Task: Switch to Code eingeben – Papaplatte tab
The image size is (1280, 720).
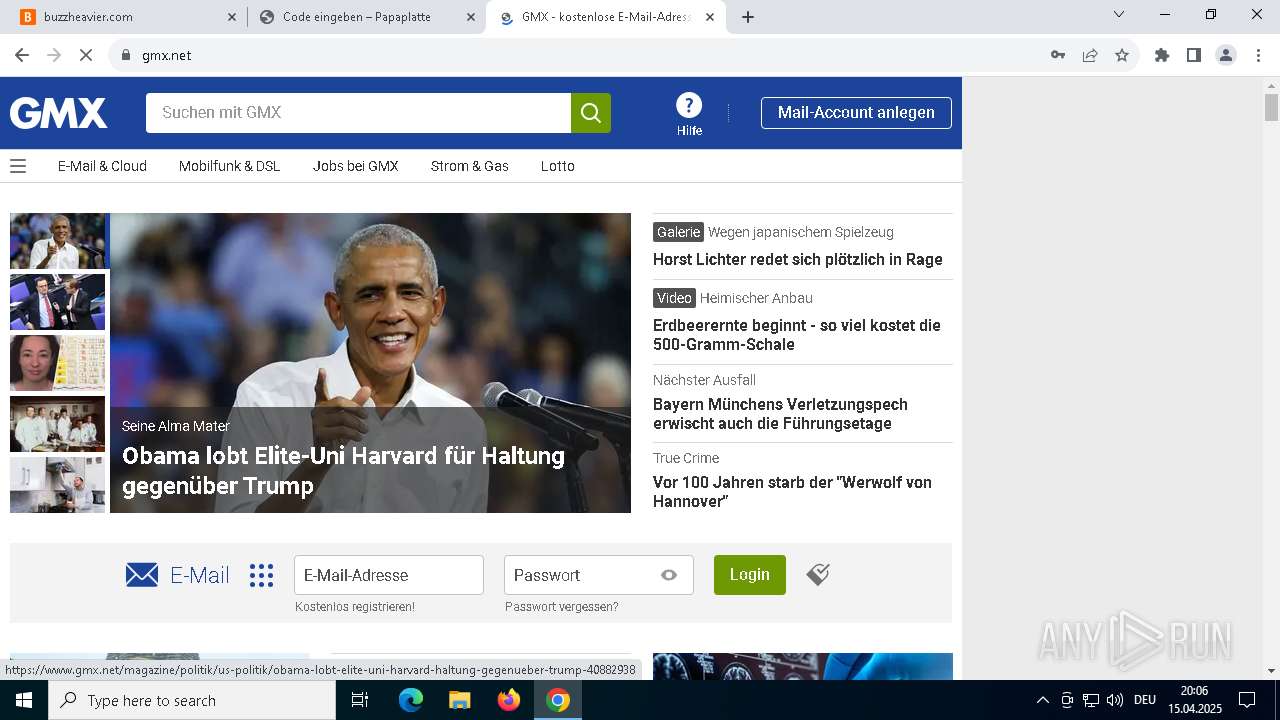Action: pyautogui.click(x=366, y=17)
